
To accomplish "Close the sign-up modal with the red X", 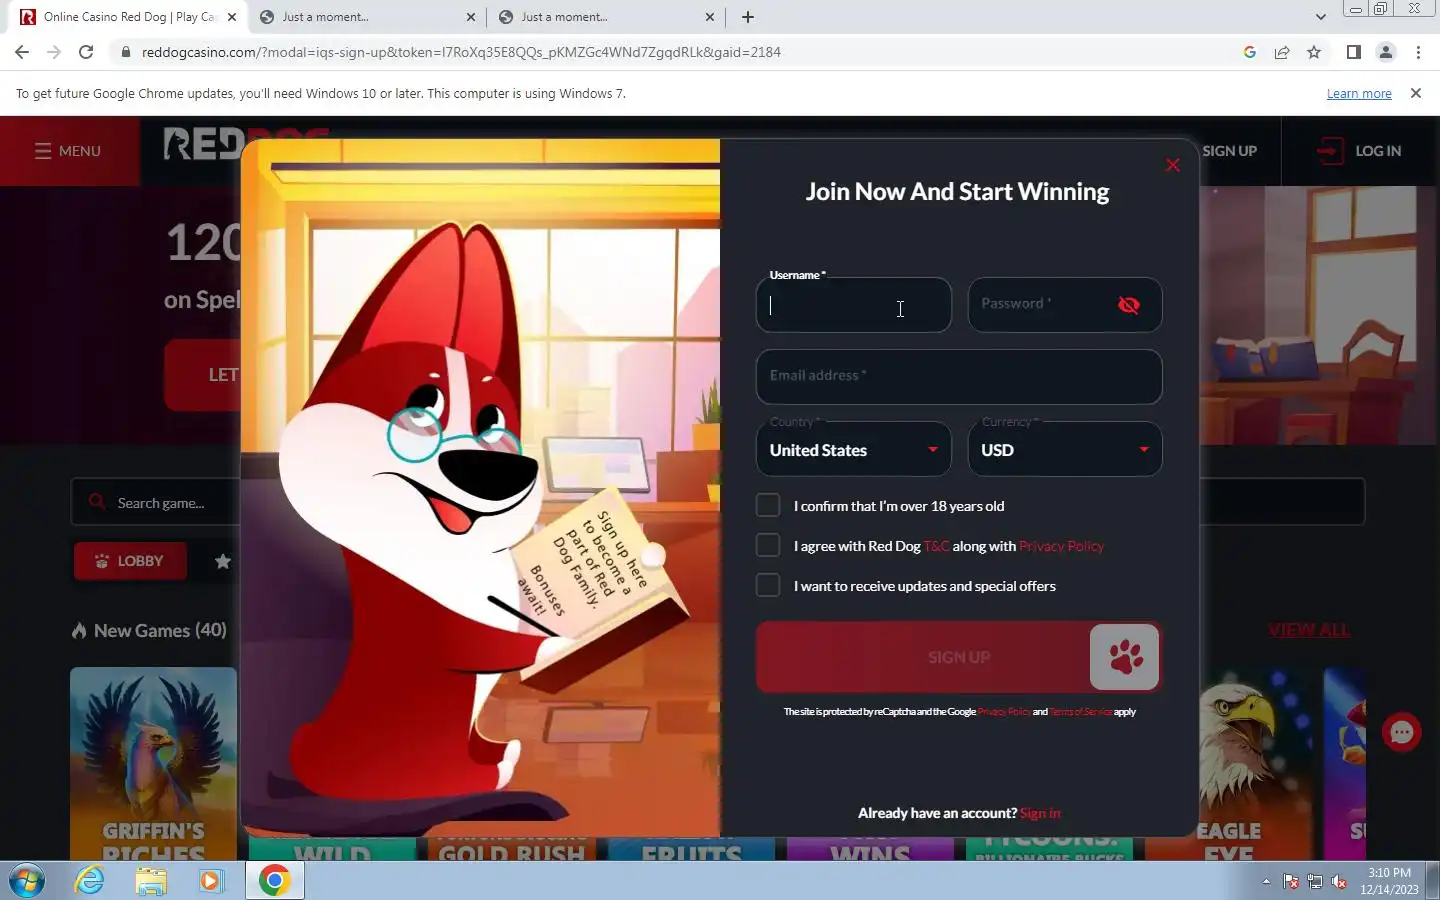I will pos(1173,165).
